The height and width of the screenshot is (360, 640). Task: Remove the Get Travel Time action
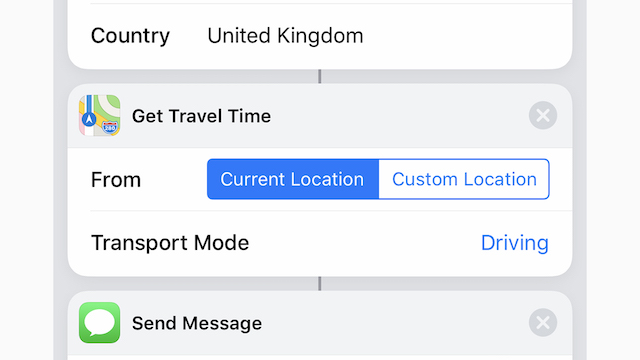[543, 116]
